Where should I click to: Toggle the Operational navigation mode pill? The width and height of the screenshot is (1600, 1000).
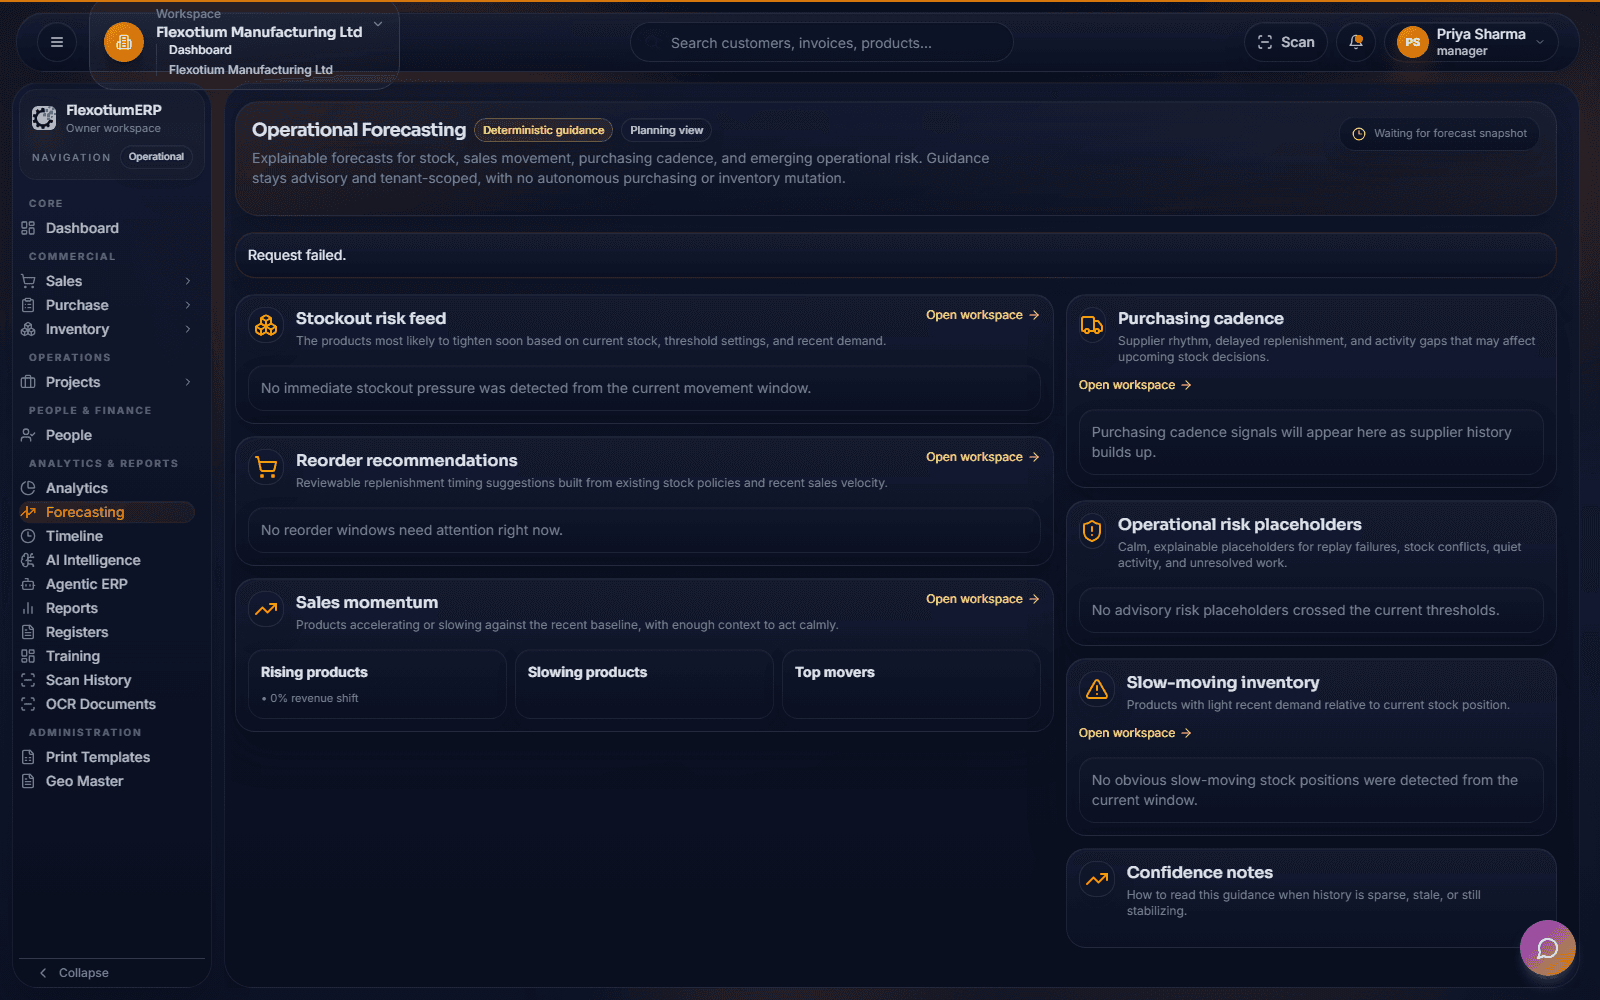click(x=156, y=157)
